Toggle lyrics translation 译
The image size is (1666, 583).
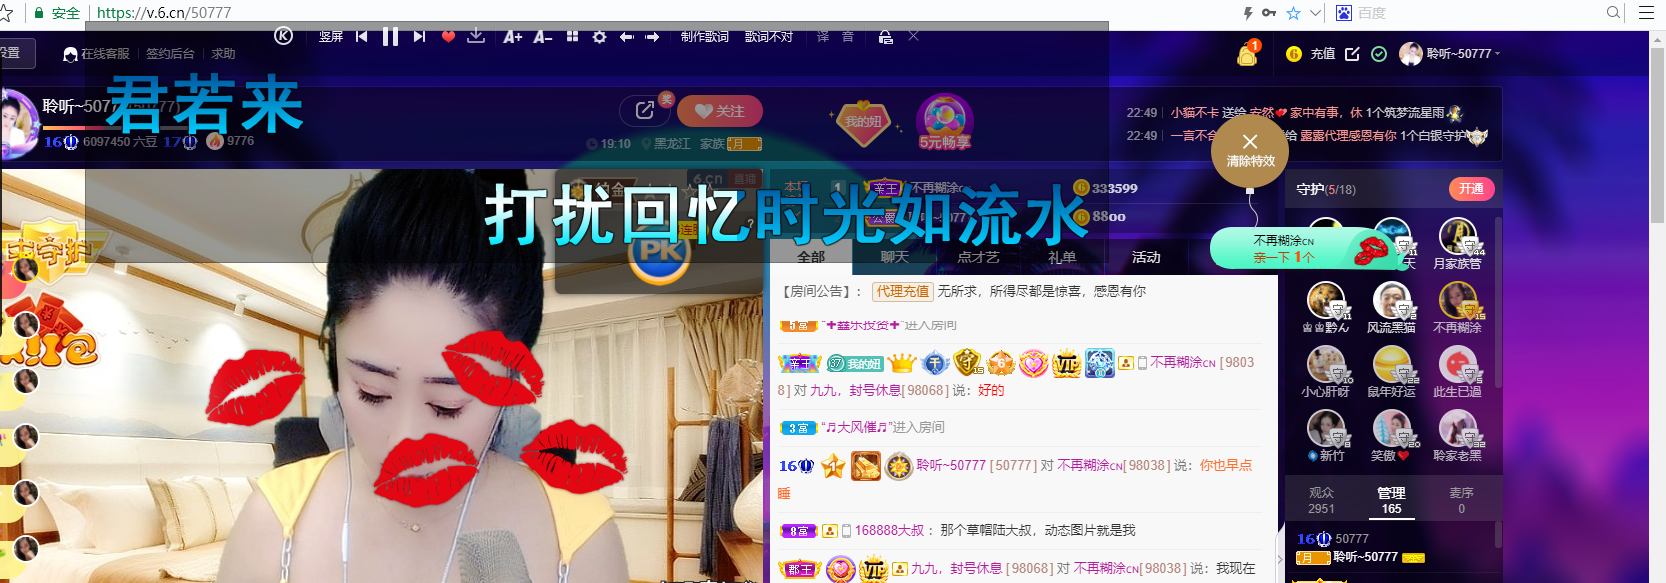click(823, 37)
